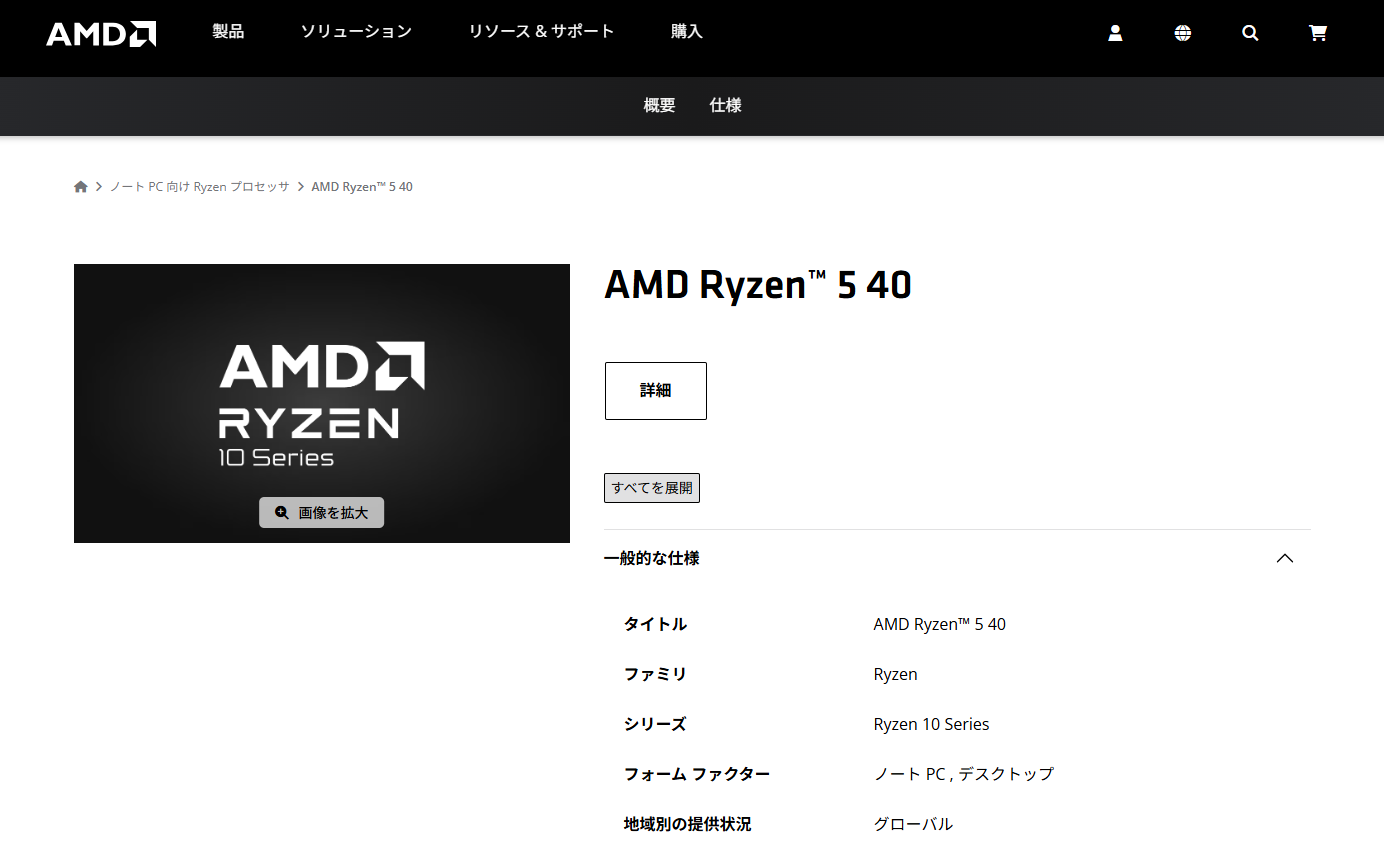1384x862 pixels.
Task: Click the ファミリ spec label
Action: point(656,675)
